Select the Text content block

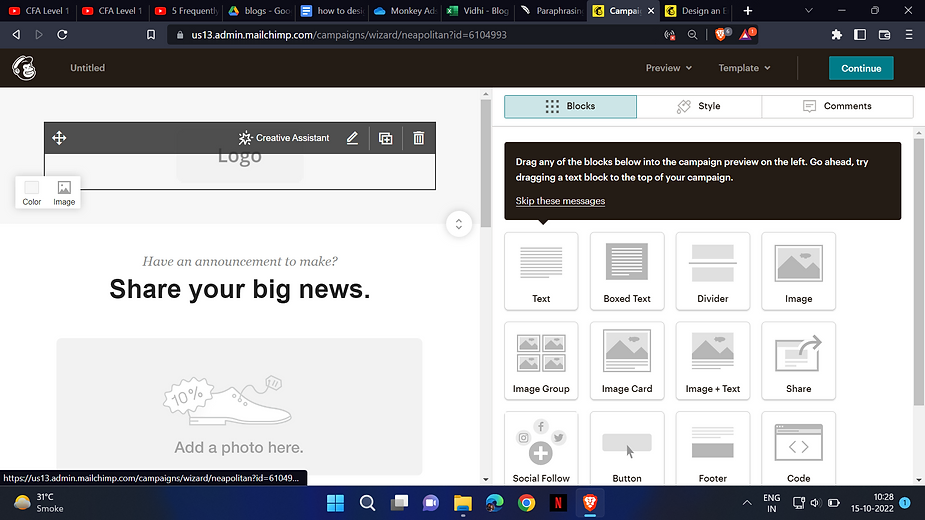pos(541,270)
